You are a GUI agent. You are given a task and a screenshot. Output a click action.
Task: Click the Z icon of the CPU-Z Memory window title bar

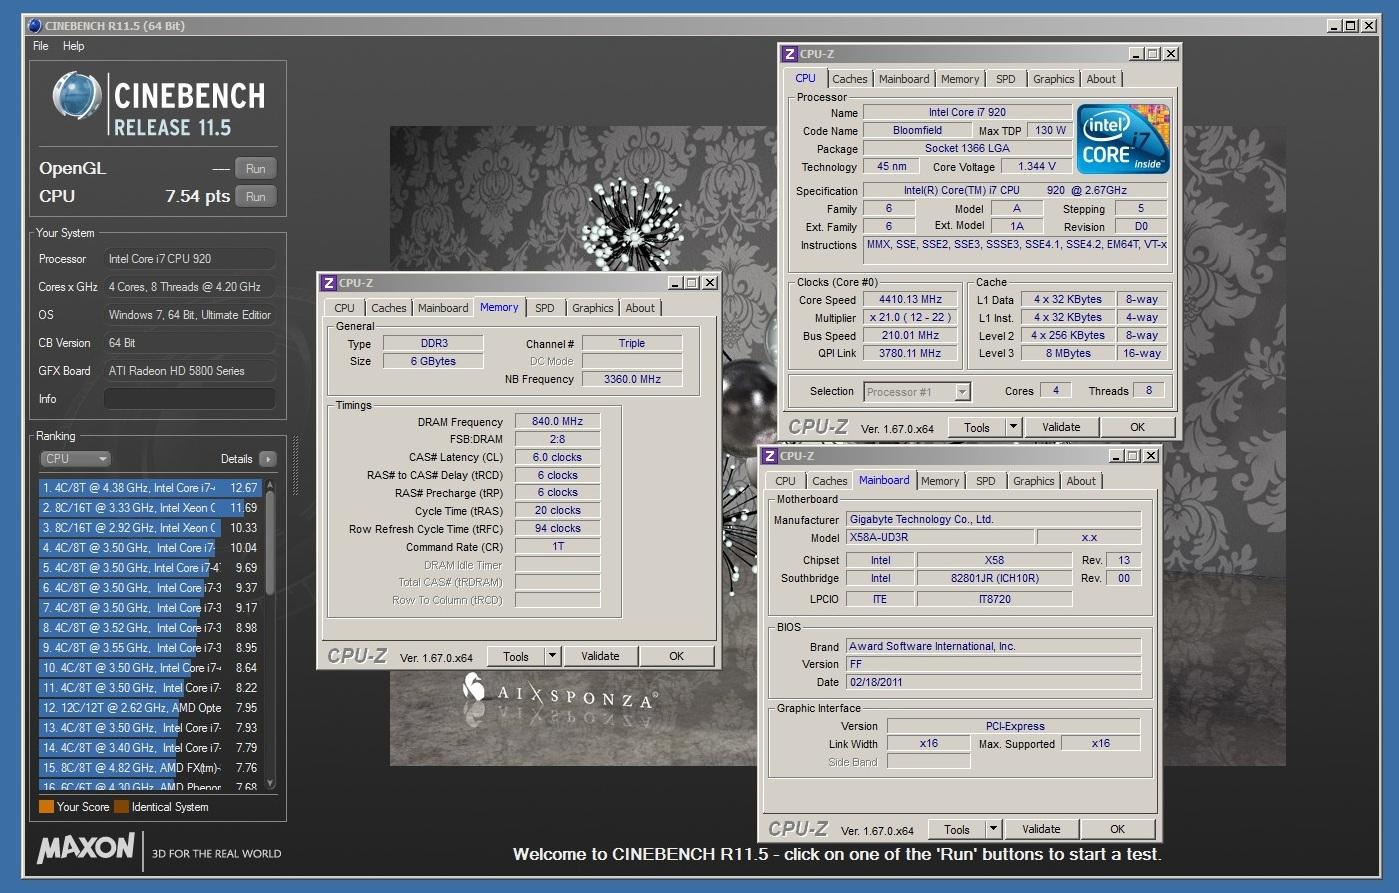(329, 283)
